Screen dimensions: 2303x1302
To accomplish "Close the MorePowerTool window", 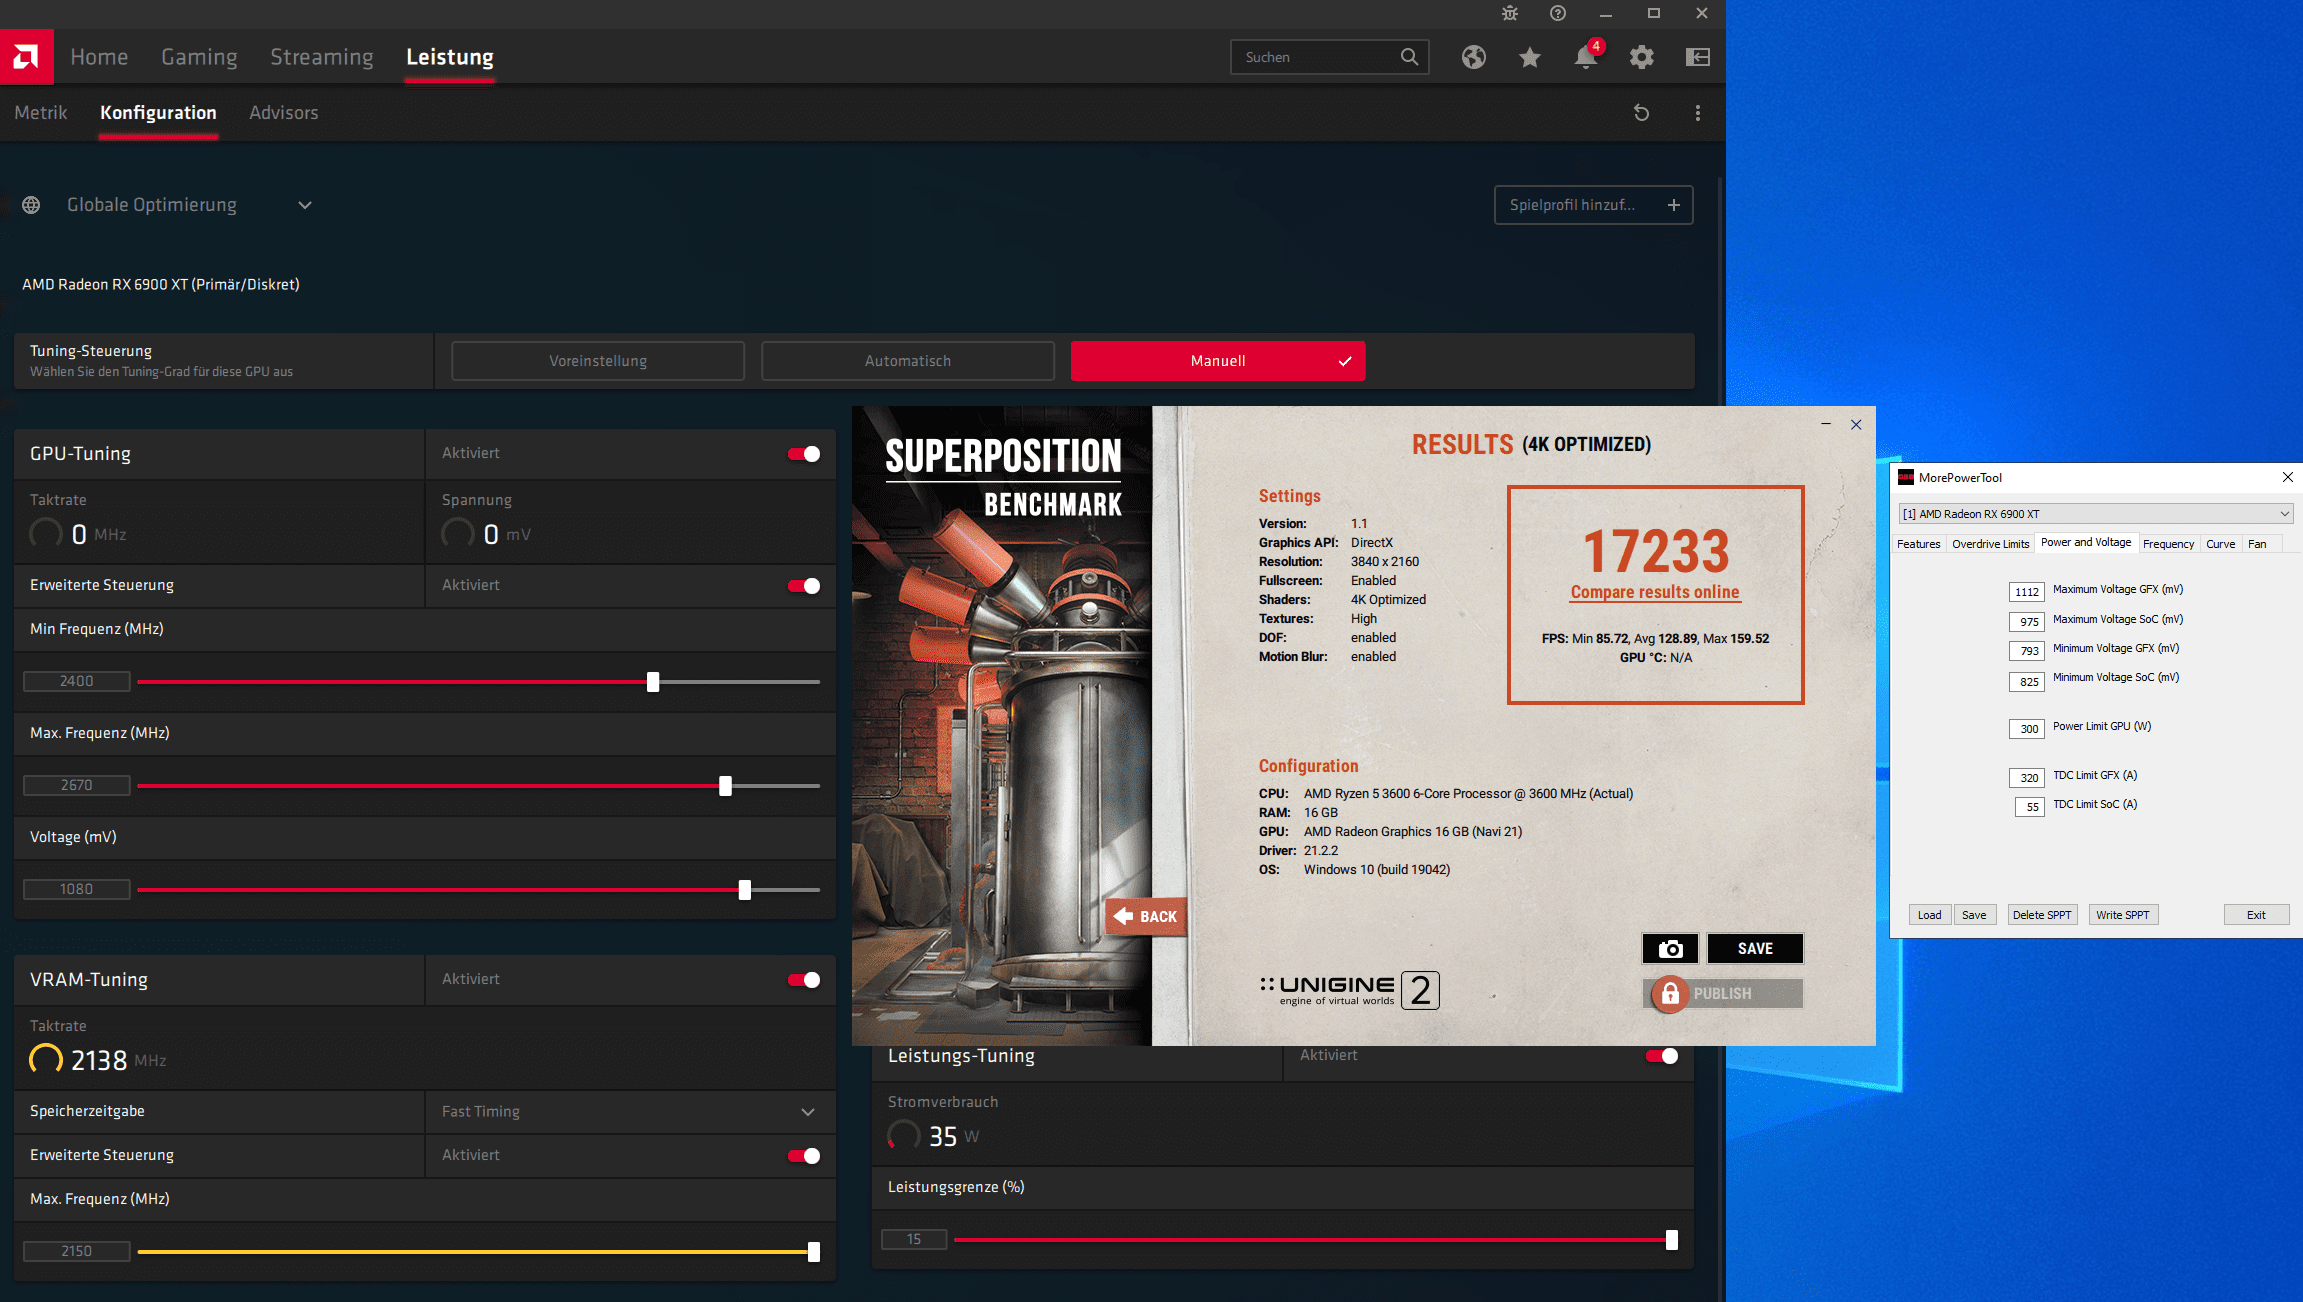I will pyautogui.click(x=2287, y=477).
